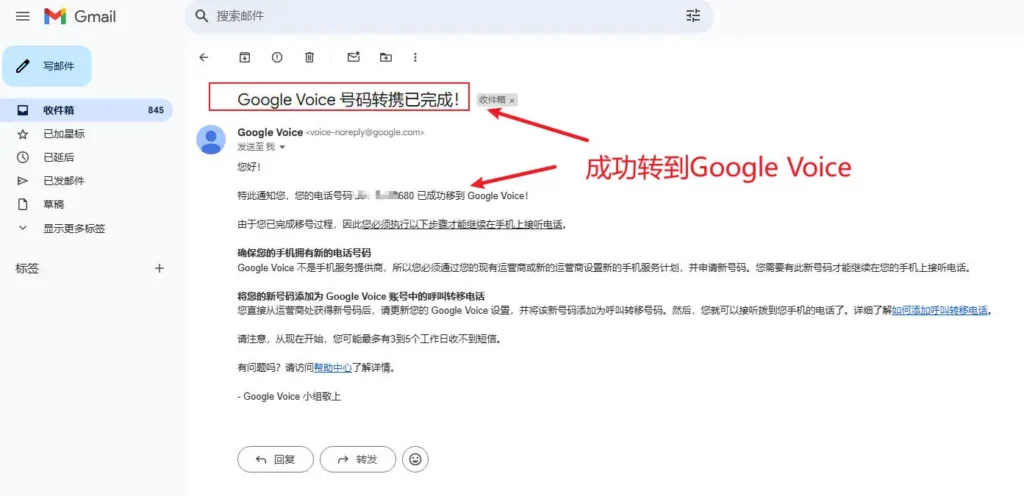Click voice-noreply@google.com sender address

365,132
